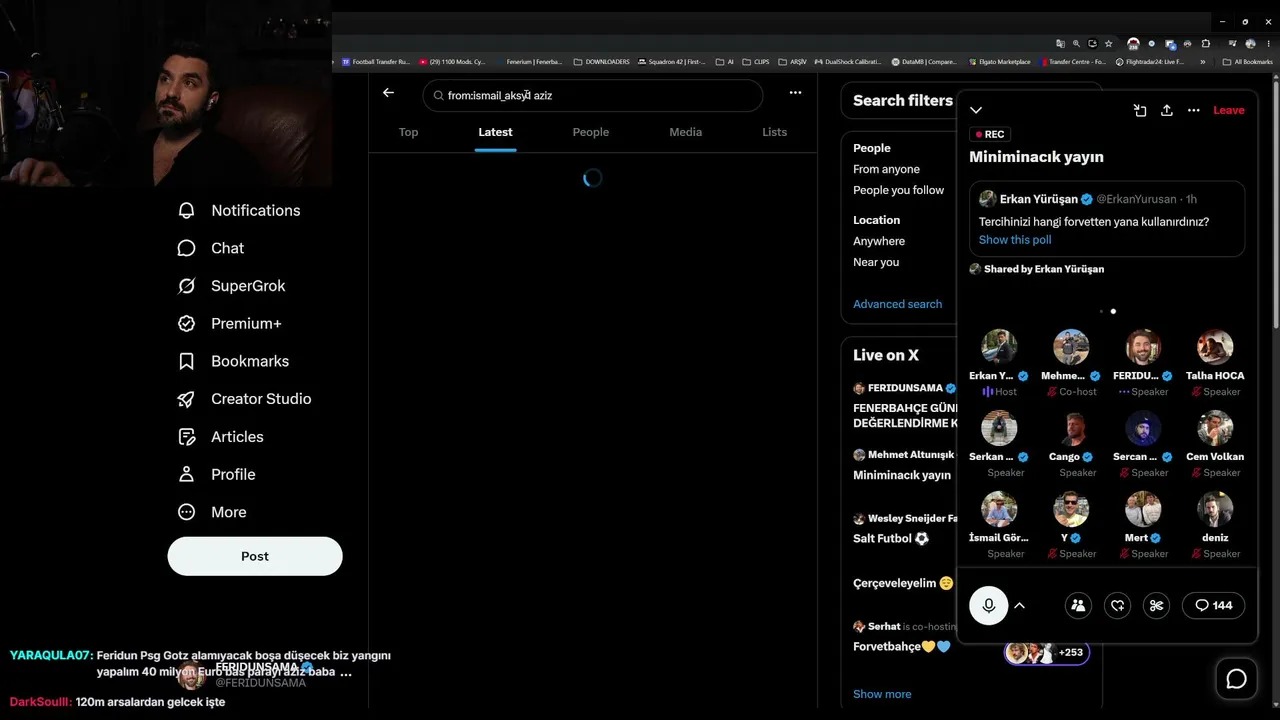Screen dimensions: 1280x720
Task: Expand microphone options with the up chevron
Action: click(1020, 605)
